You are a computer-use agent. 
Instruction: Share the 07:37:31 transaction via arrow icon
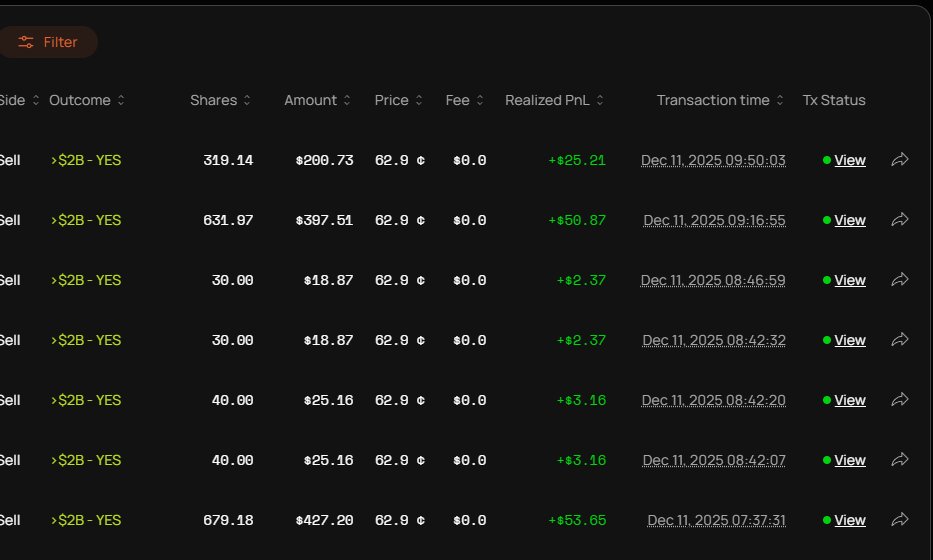point(900,520)
